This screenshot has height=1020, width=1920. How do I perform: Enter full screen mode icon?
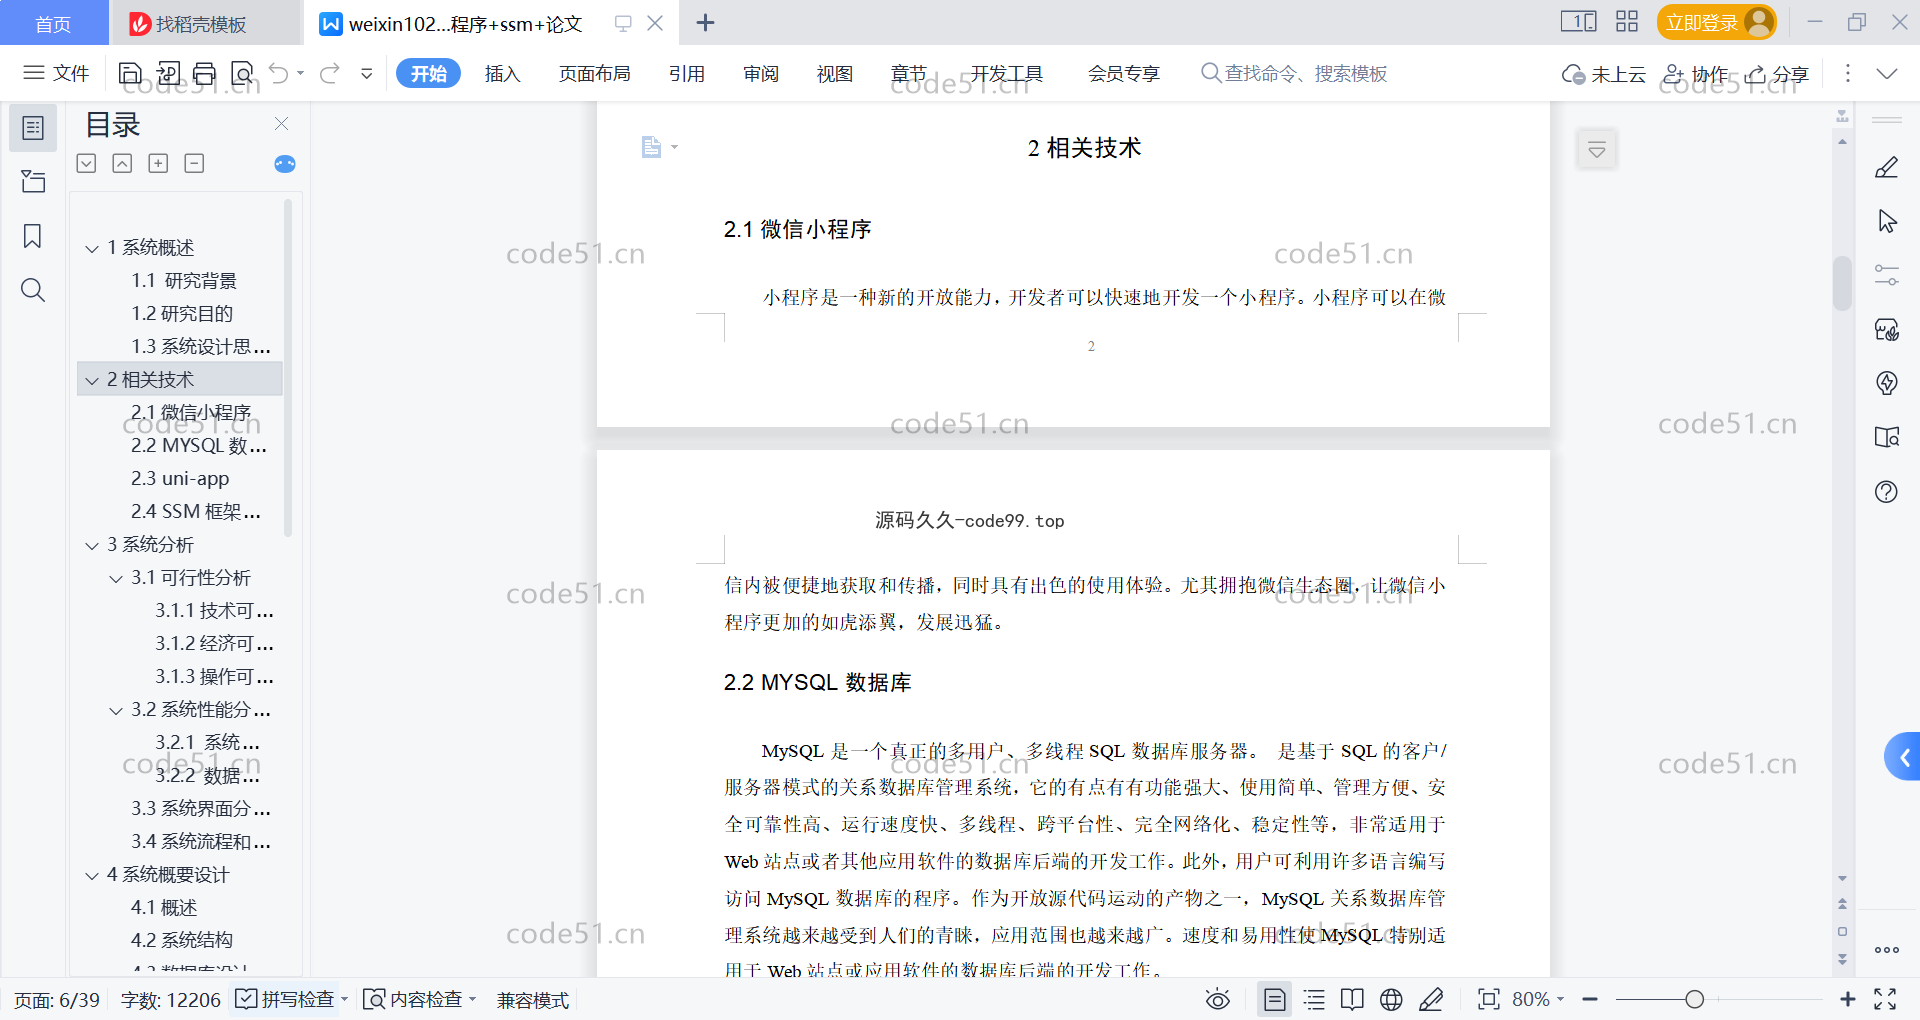coord(1885,999)
